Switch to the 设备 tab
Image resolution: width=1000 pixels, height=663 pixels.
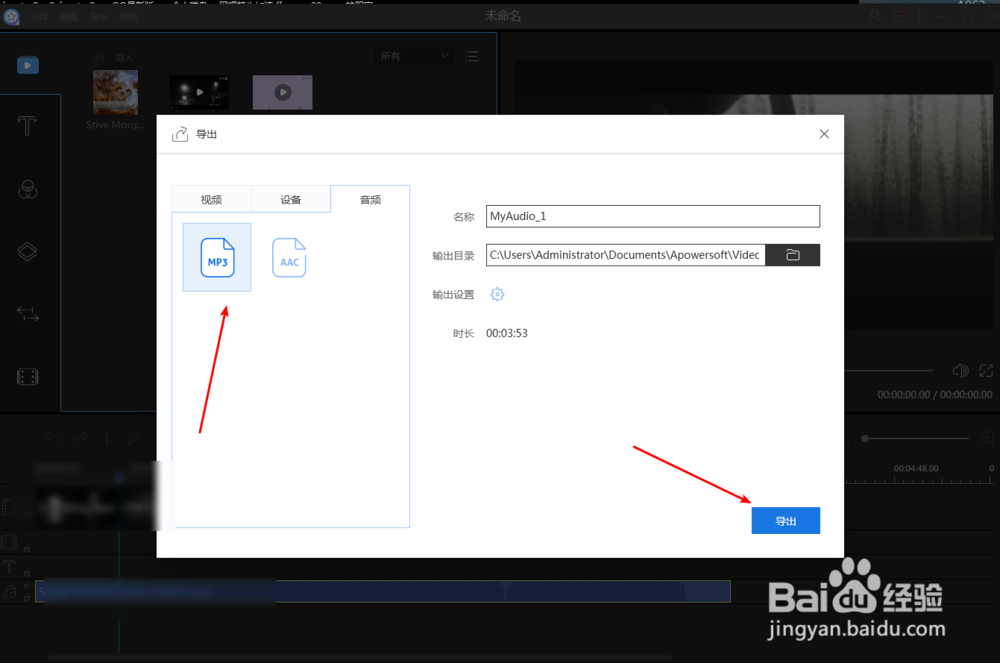point(291,200)
